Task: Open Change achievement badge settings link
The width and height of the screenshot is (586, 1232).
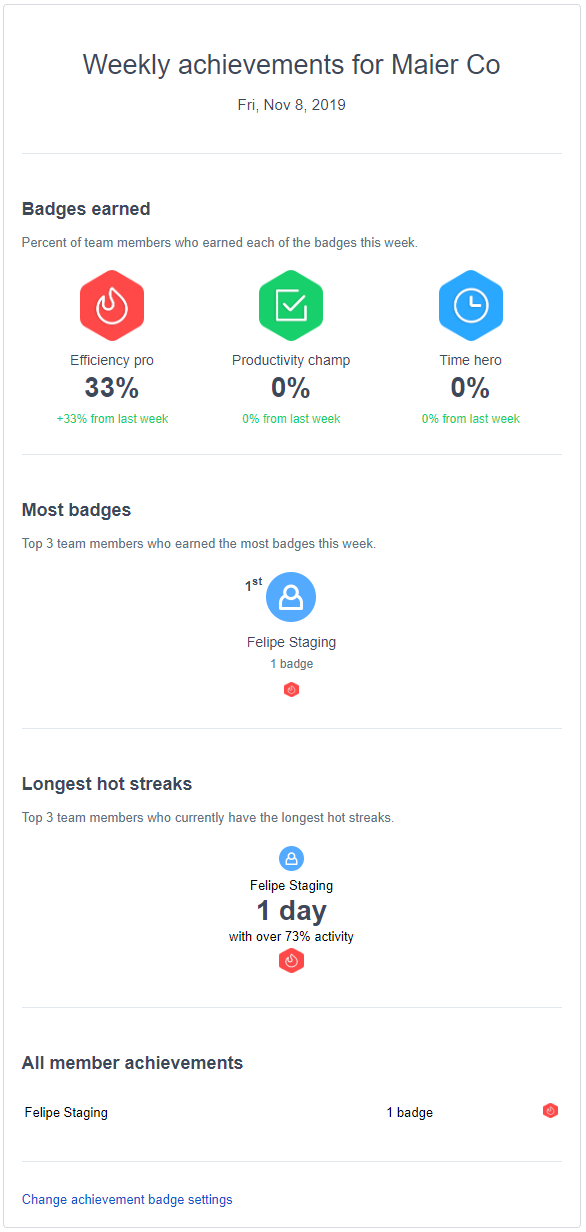Action: [x=127, y=1199]
